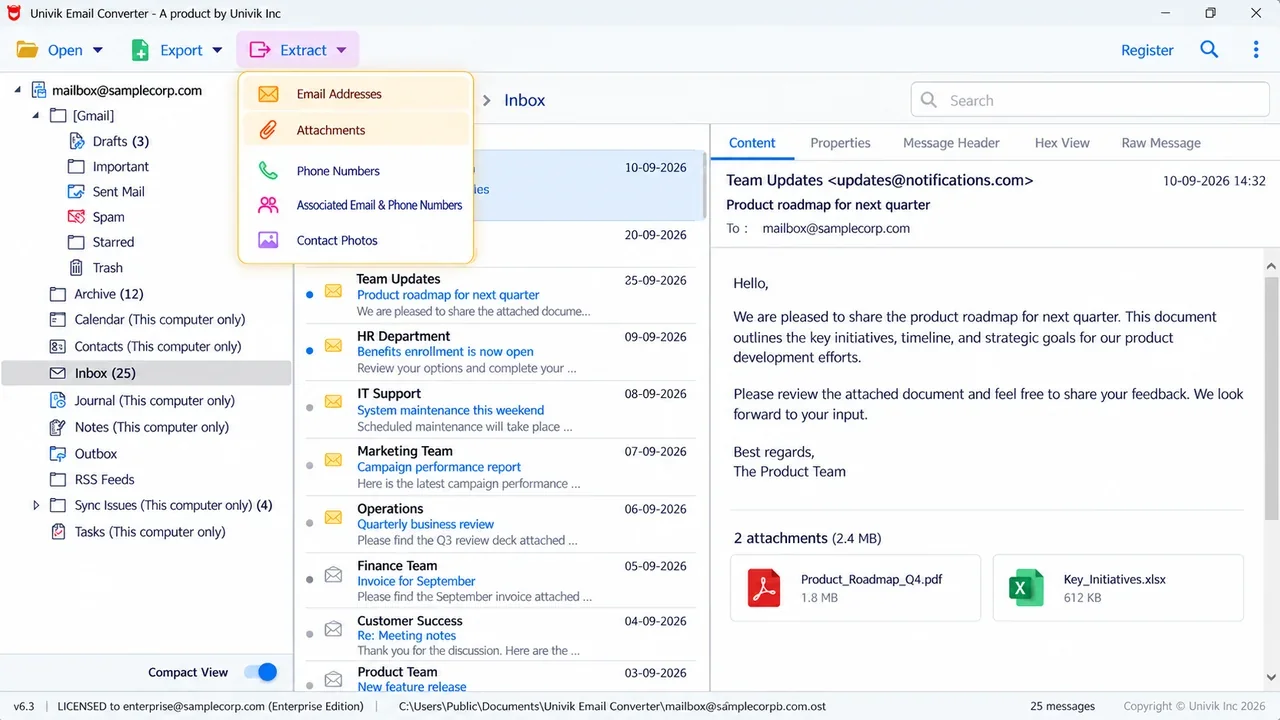Click the Attachments paperclip icon
The height and width of the screenshot is (720, 1280).
tap(268, 130)
